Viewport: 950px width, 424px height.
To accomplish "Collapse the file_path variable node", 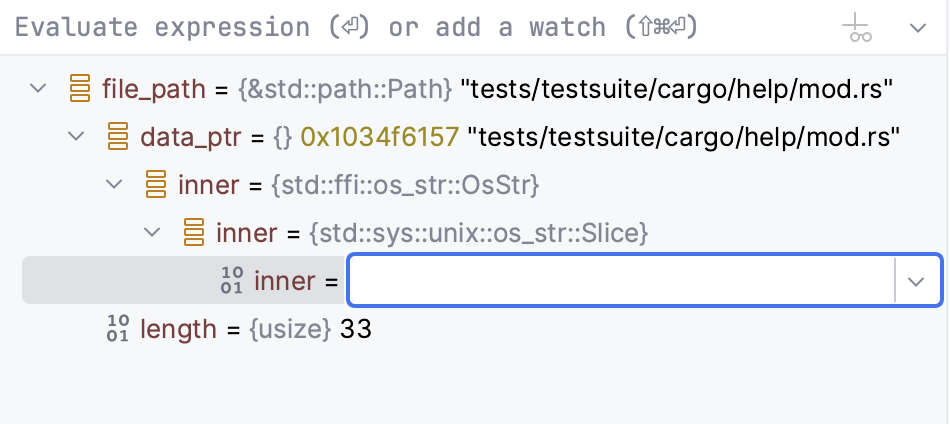I will 39,89.
